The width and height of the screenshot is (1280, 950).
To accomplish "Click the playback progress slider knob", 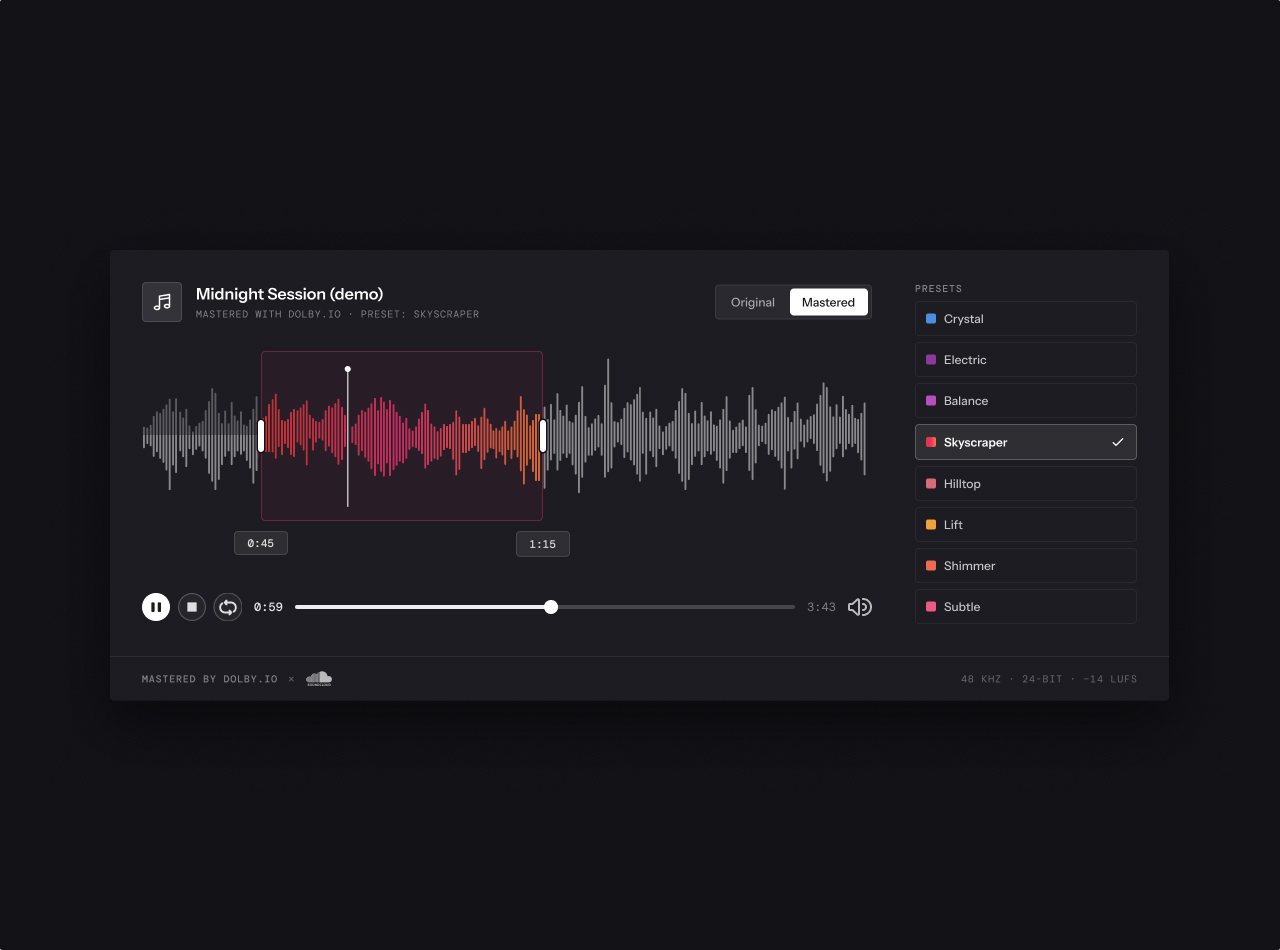I will [x=551, y=607].
